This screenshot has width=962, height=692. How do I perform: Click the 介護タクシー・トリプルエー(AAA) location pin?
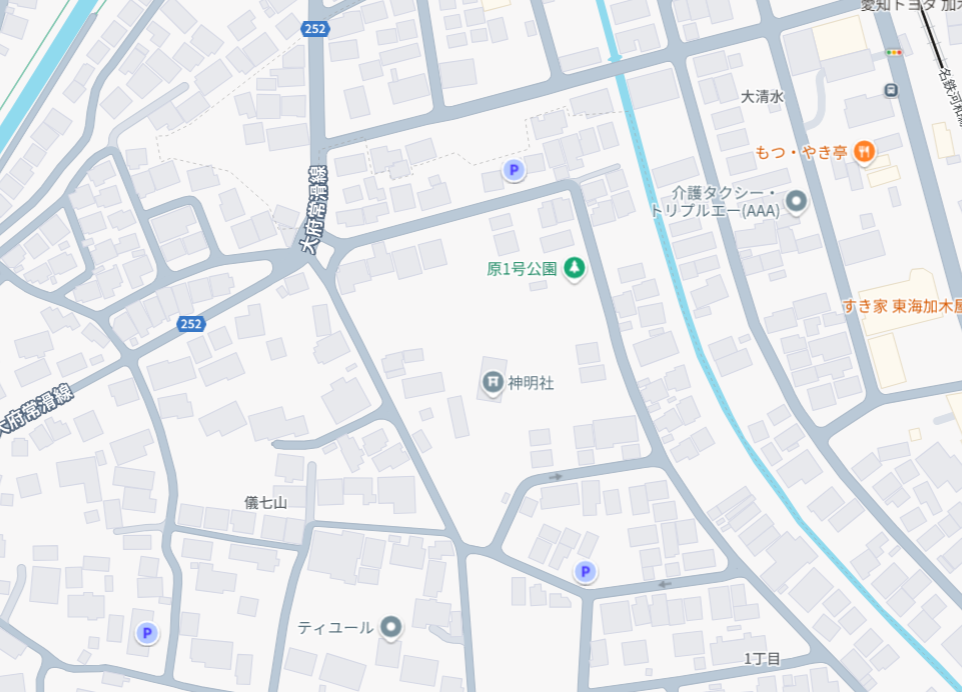[x=796, y=201]
